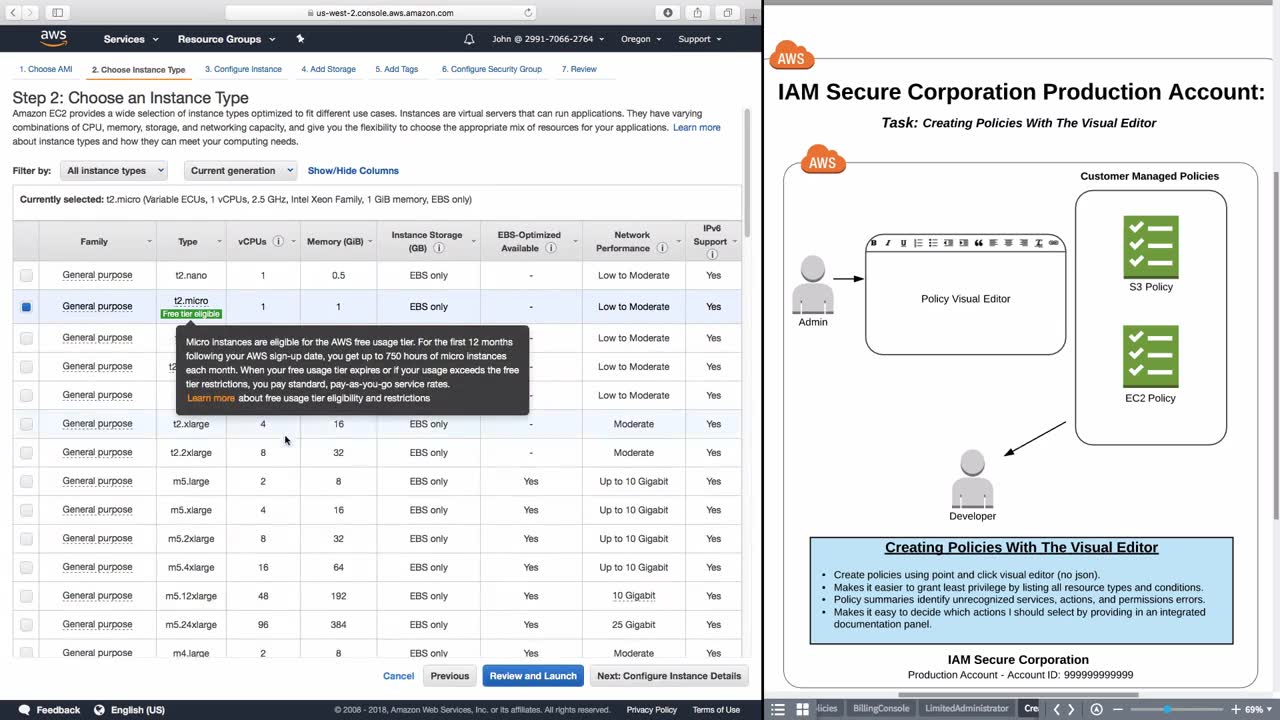This screenshot has height=720, width=1280.
Task: Click the AWS logo home icon
Action: pos(53,39)
